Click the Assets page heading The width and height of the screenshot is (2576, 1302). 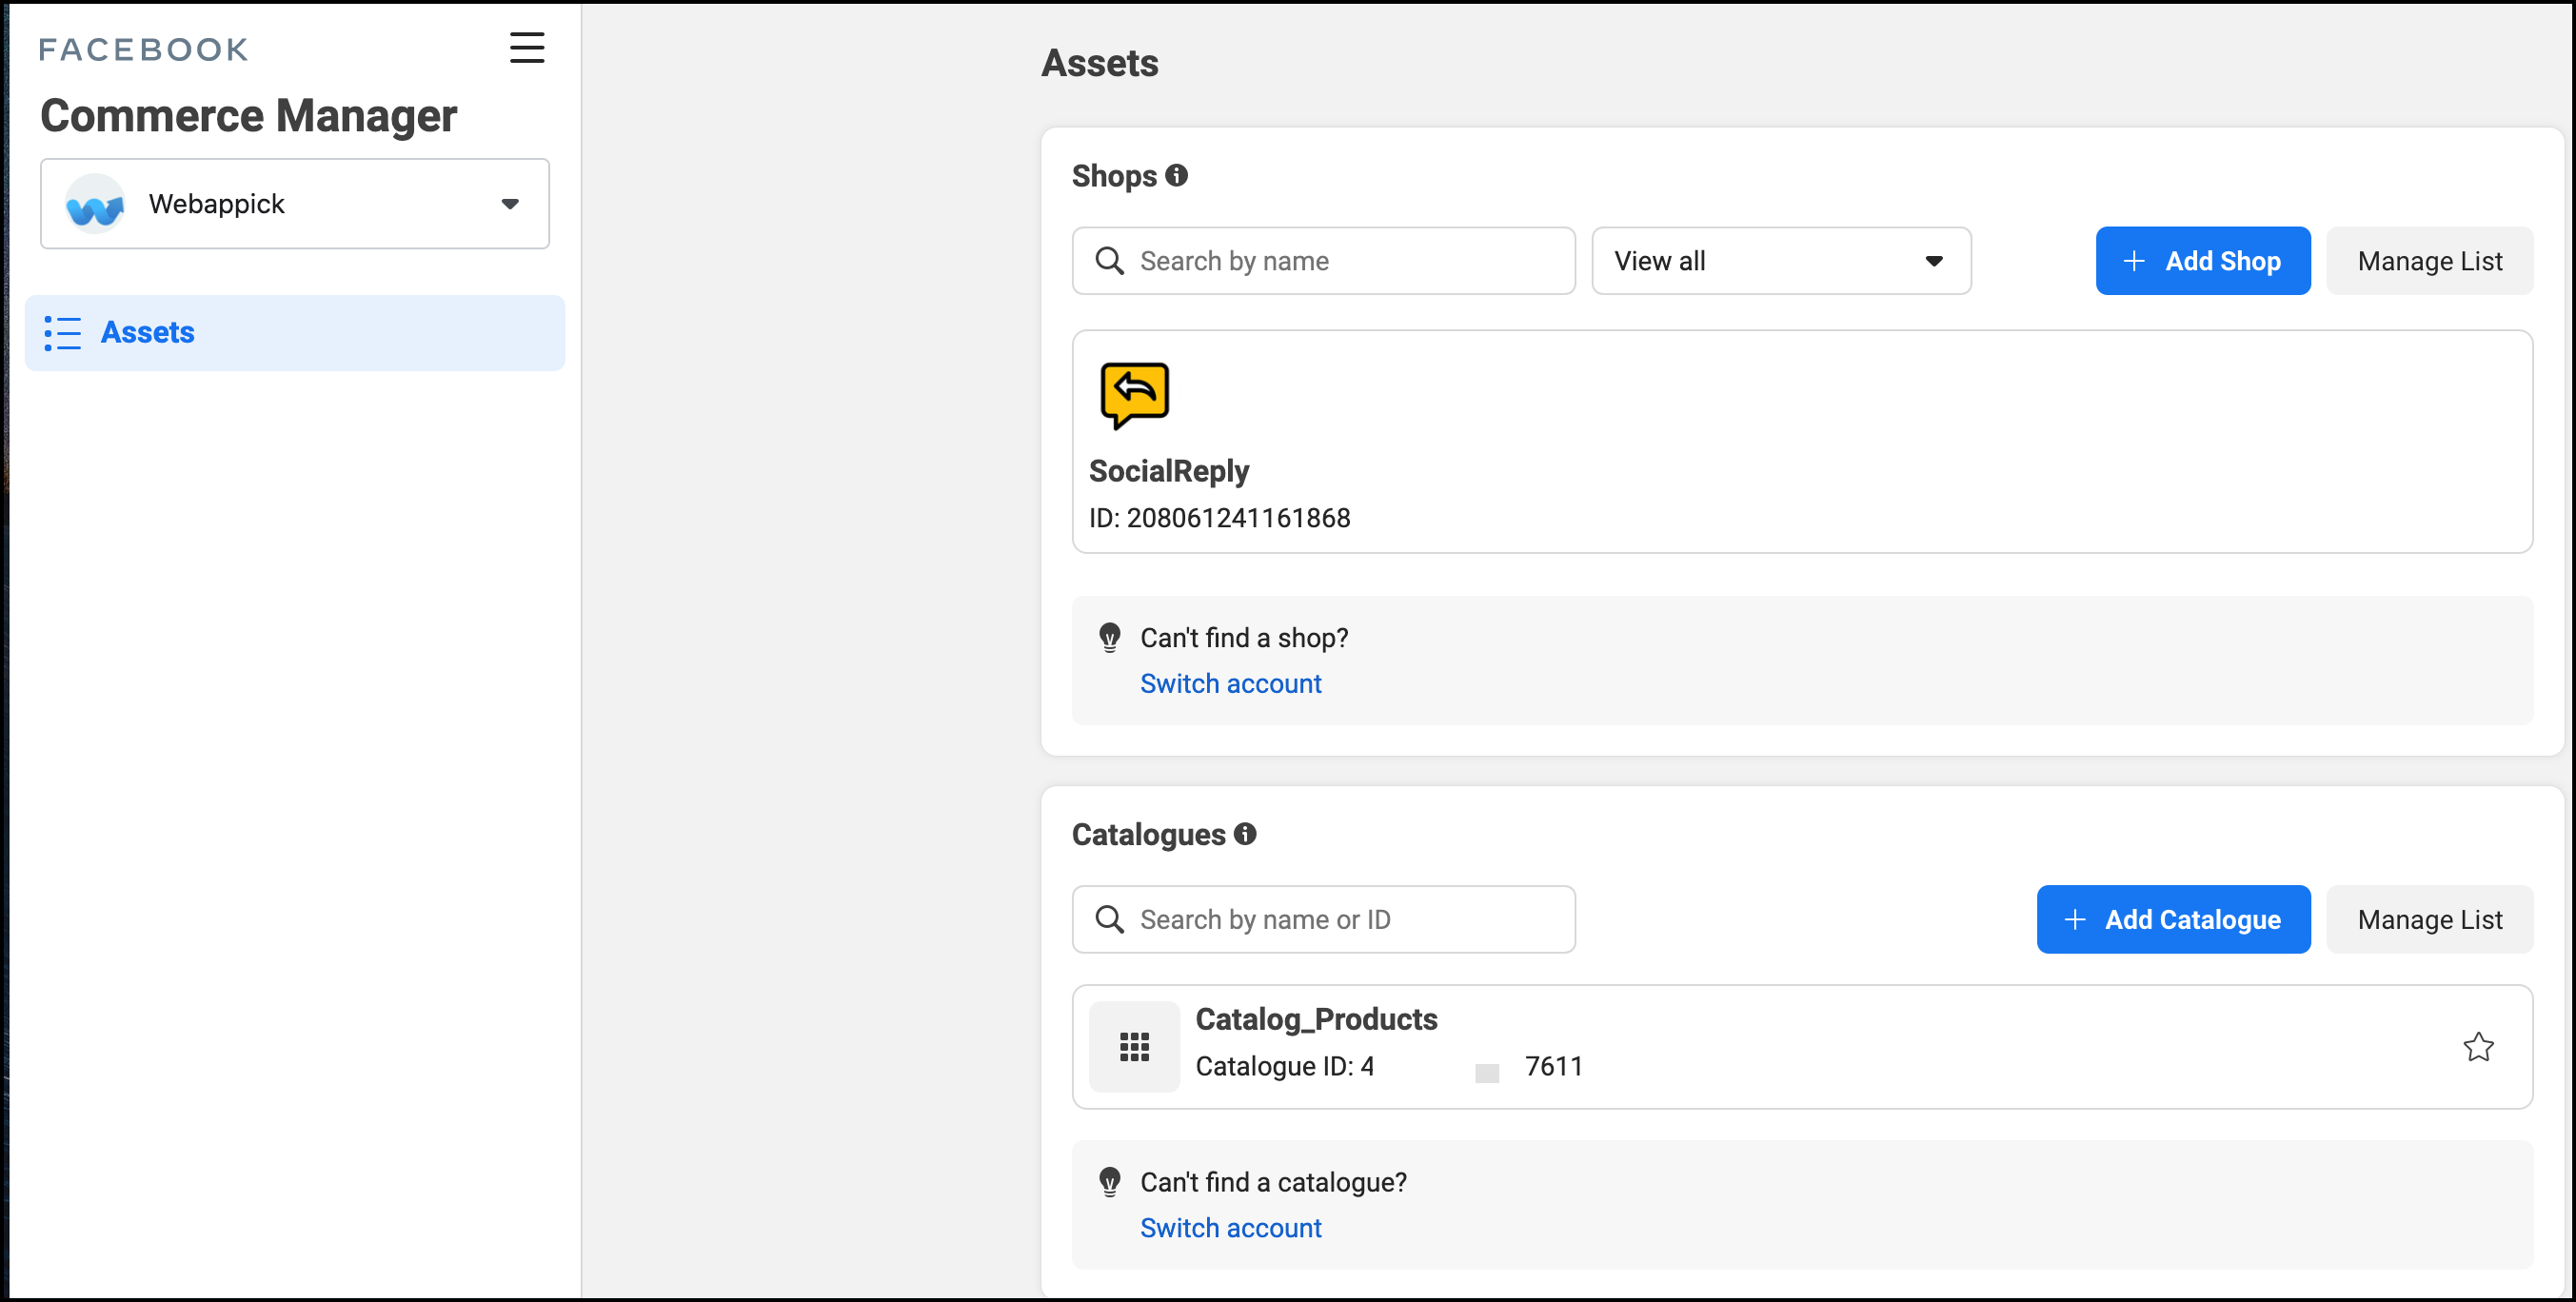pos(1099,63)
